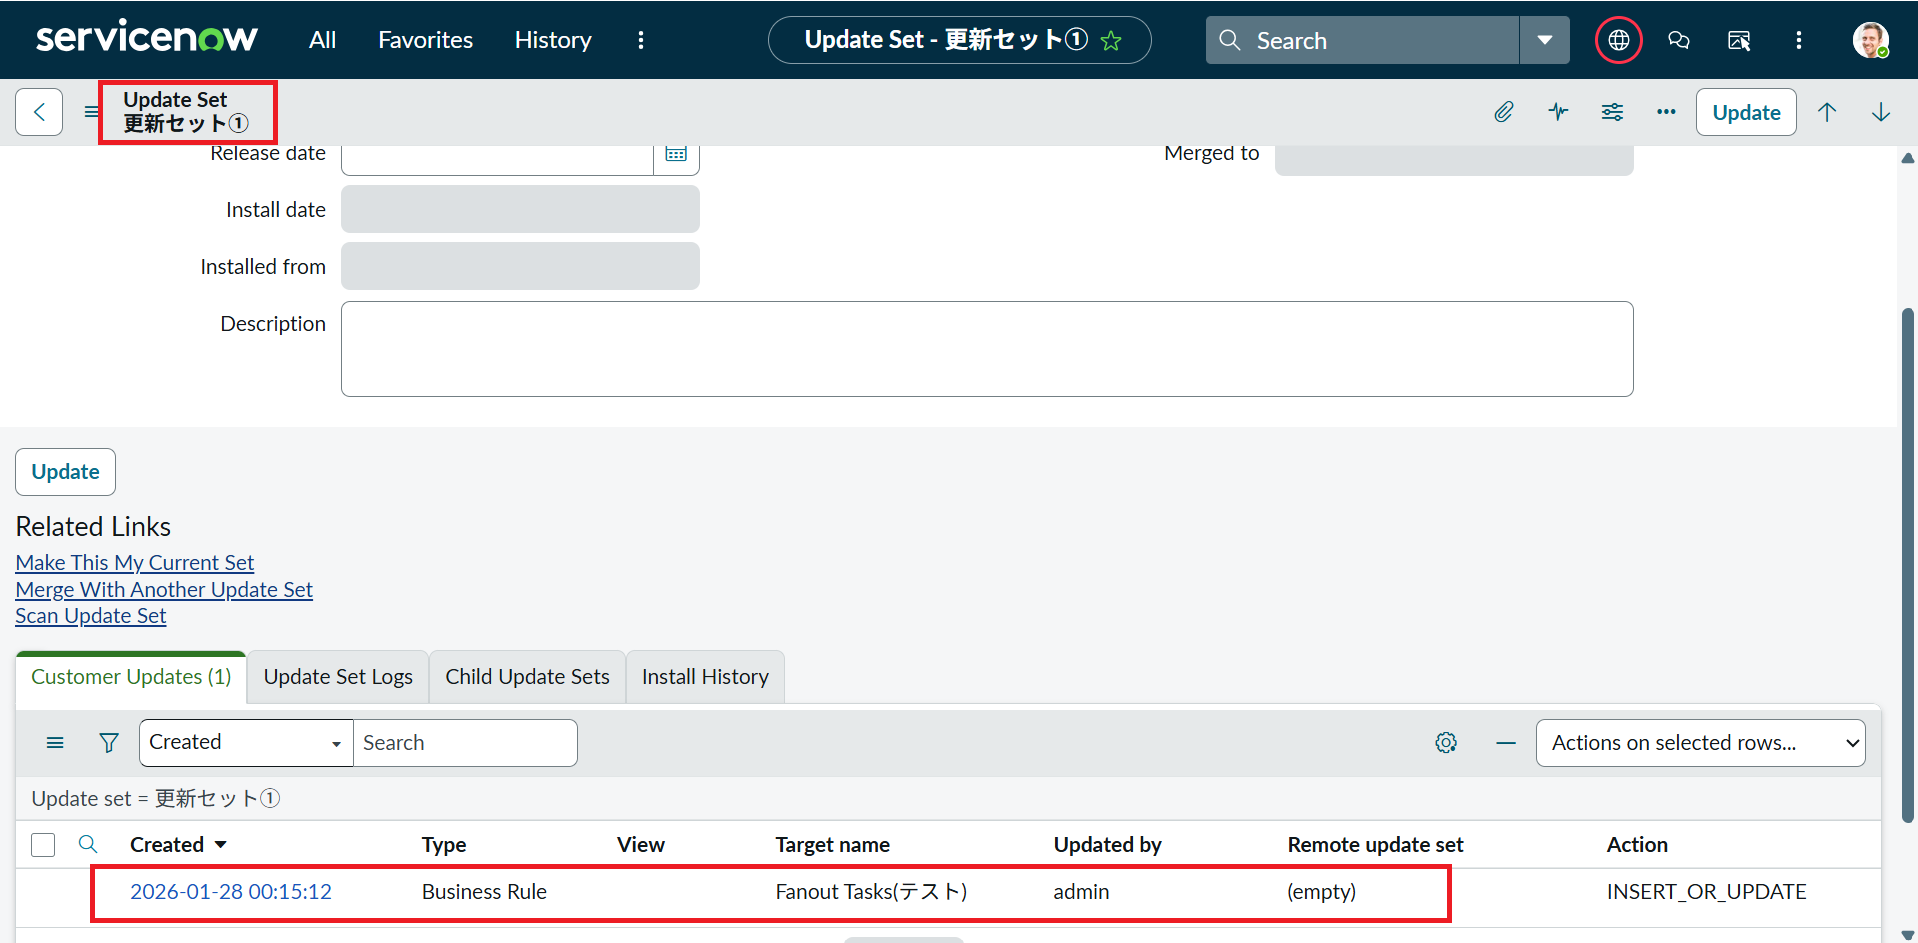Image resolution: width=1918 pixels, height=943 pixels.
Task: Expand Actions on selected rows dropdown
Action: 1700,743
